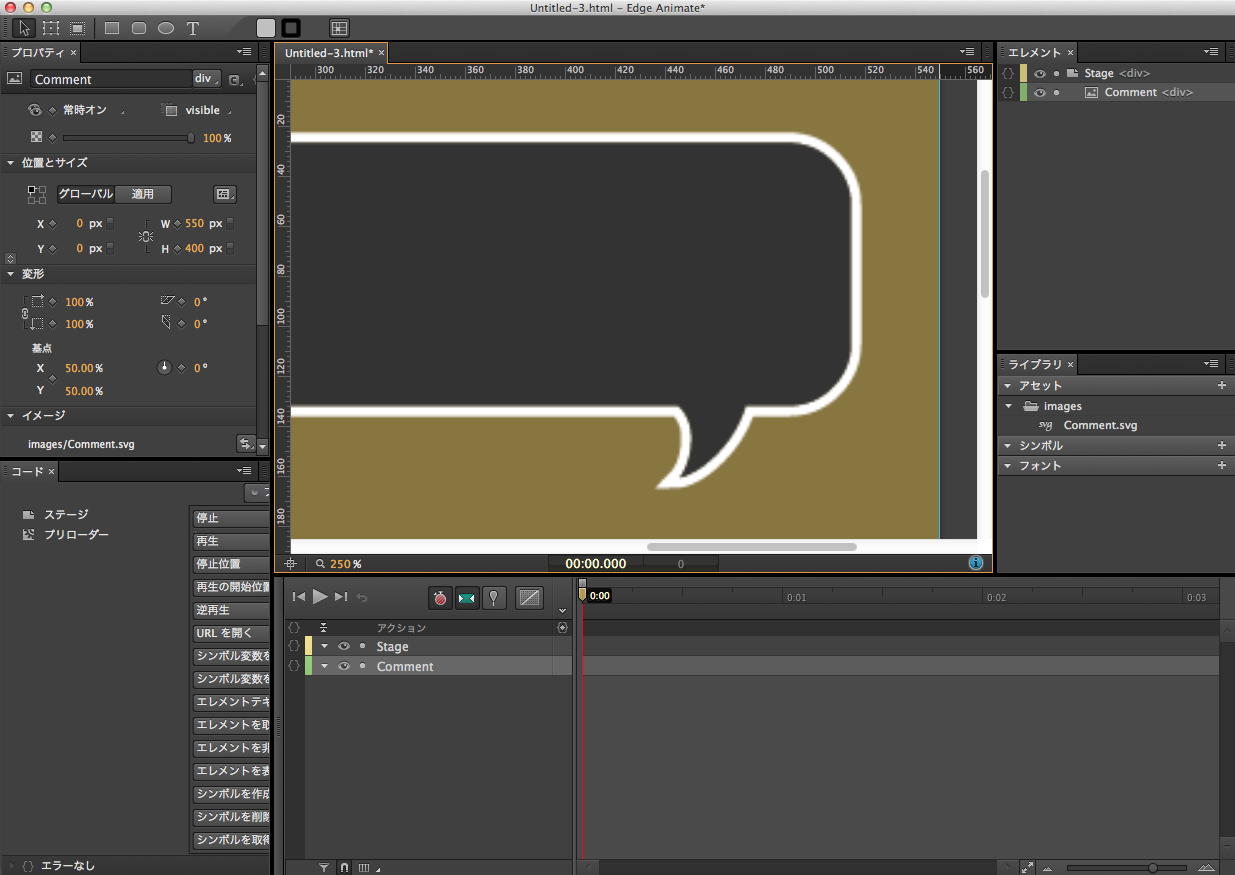Open the 常時オン display dropdown
The height and width of the screenshot is (875, 1235).
[94, 110]
